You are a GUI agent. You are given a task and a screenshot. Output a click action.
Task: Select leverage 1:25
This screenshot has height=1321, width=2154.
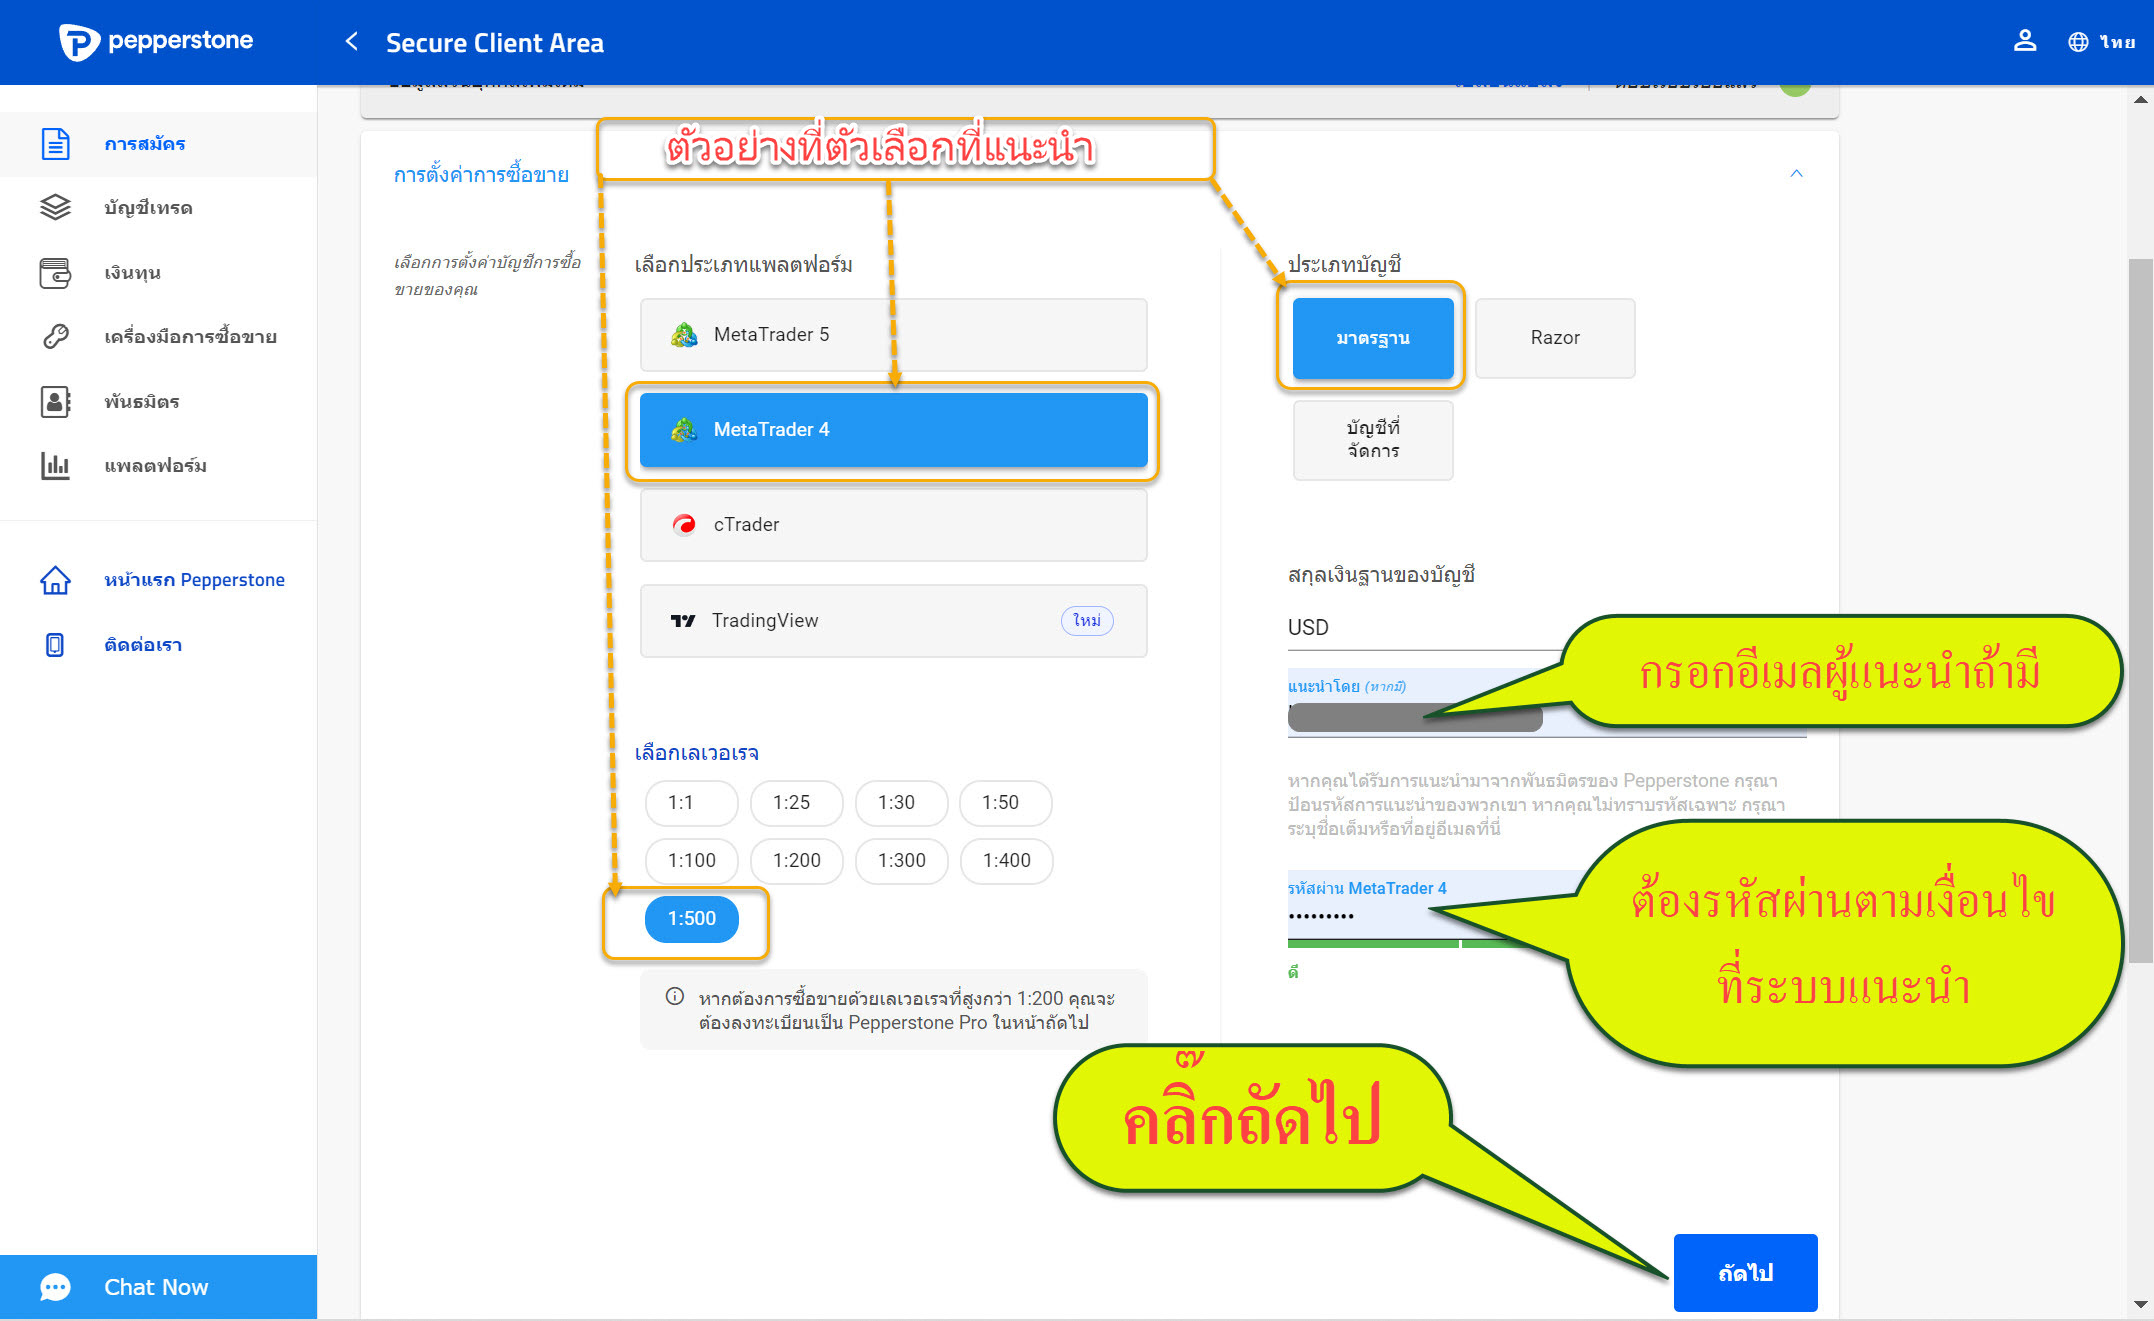[x=797, y=803]
